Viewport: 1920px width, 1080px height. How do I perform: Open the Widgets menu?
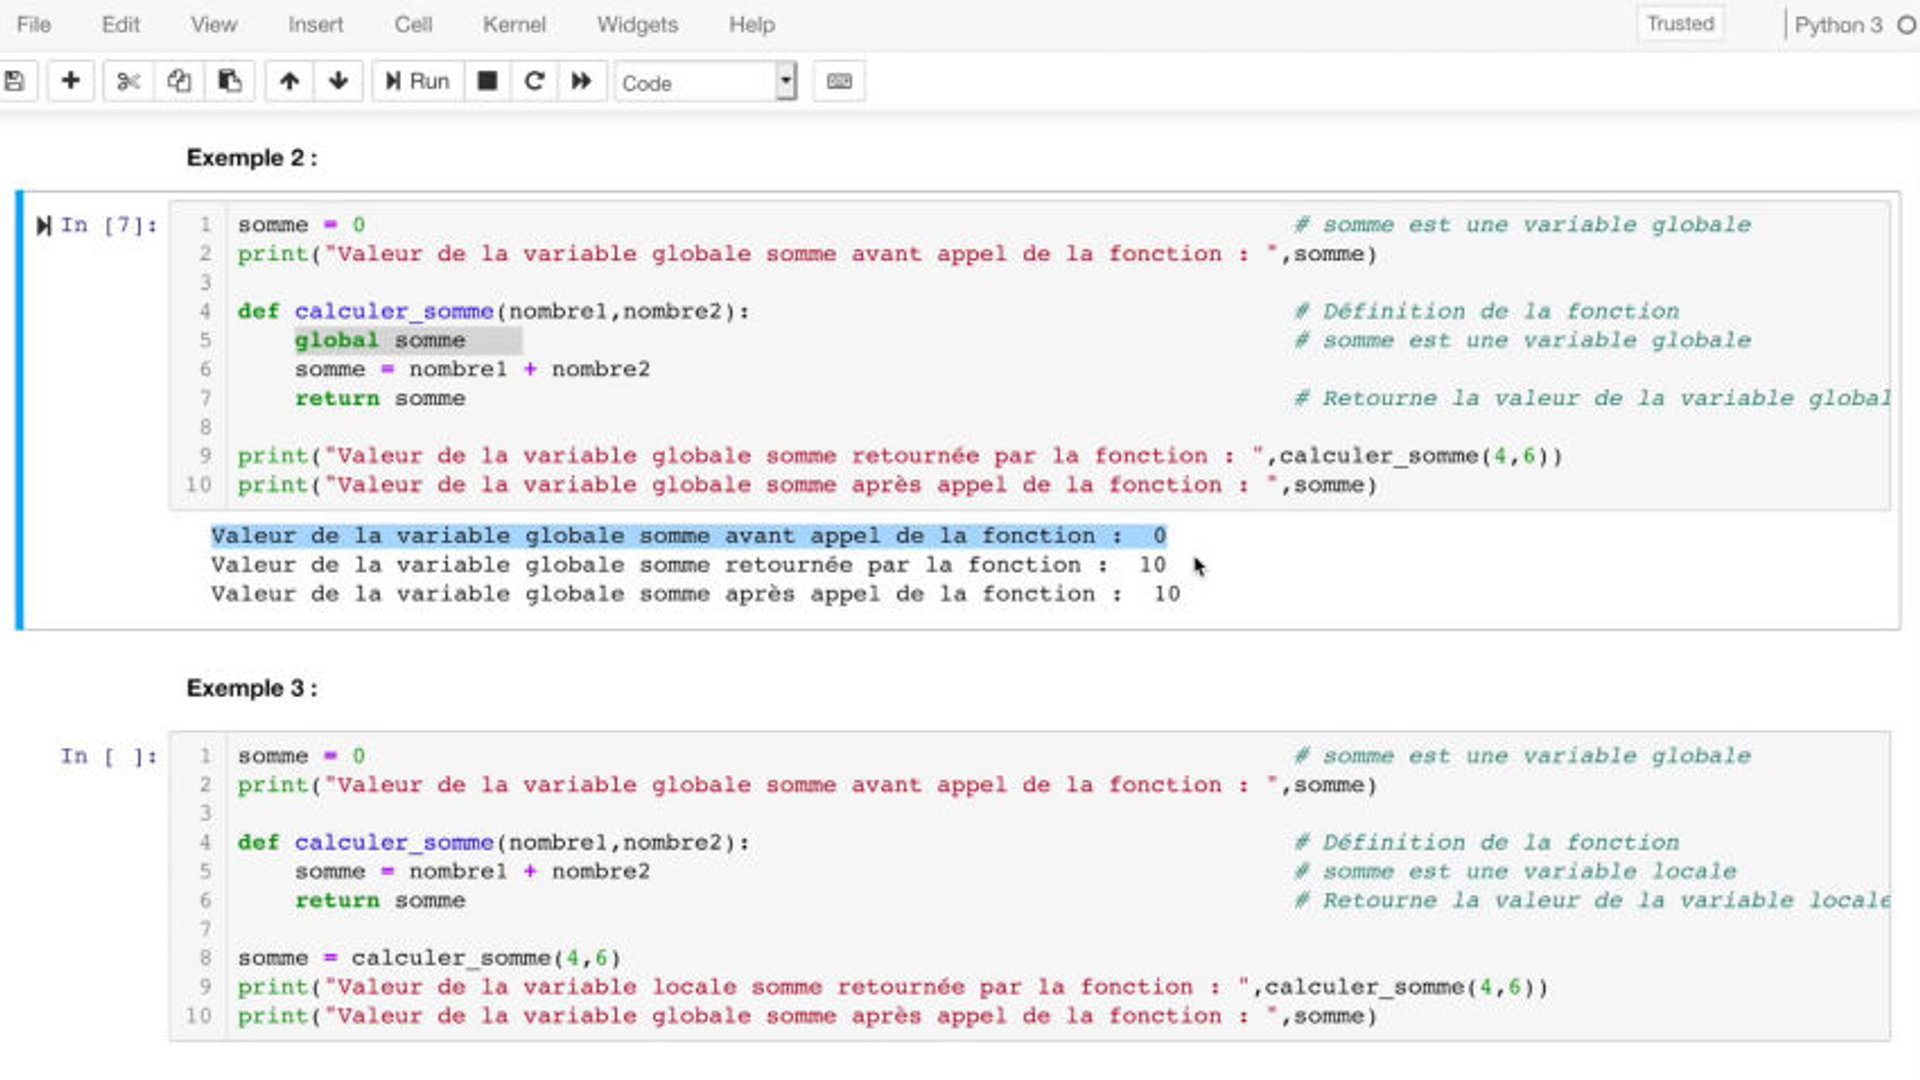click(637, 25)
